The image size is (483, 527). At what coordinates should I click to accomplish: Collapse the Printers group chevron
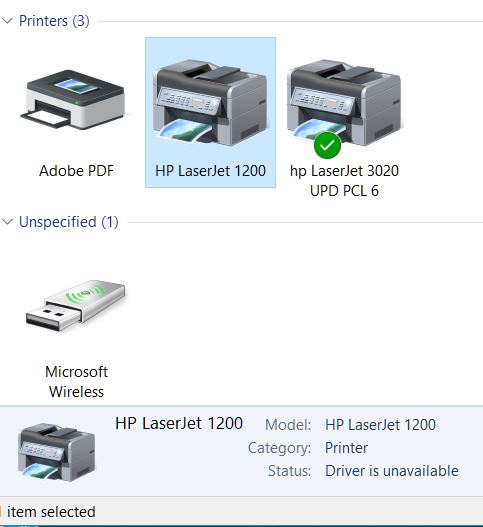click(7, 21)
